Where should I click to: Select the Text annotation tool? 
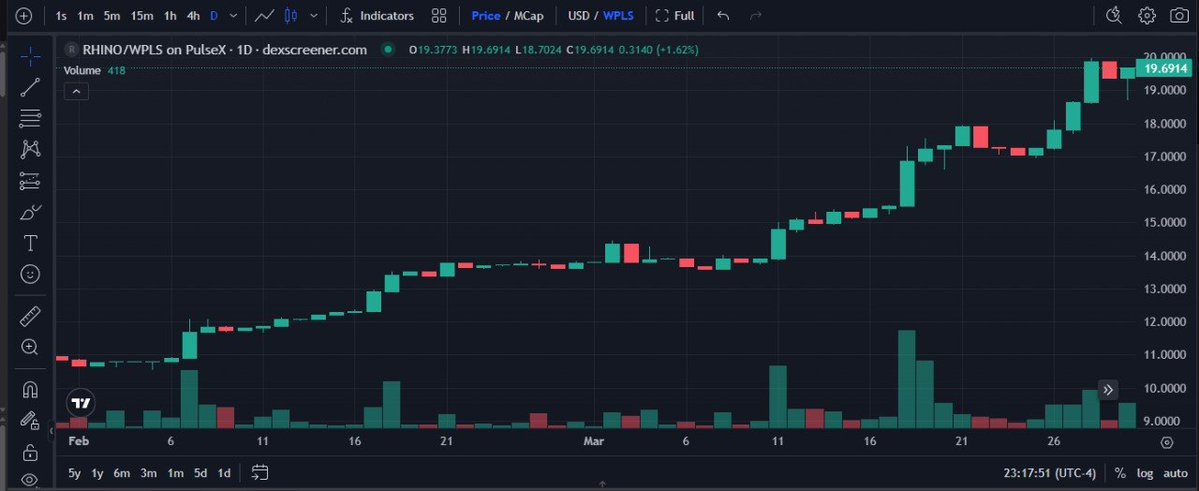[30, 243]
